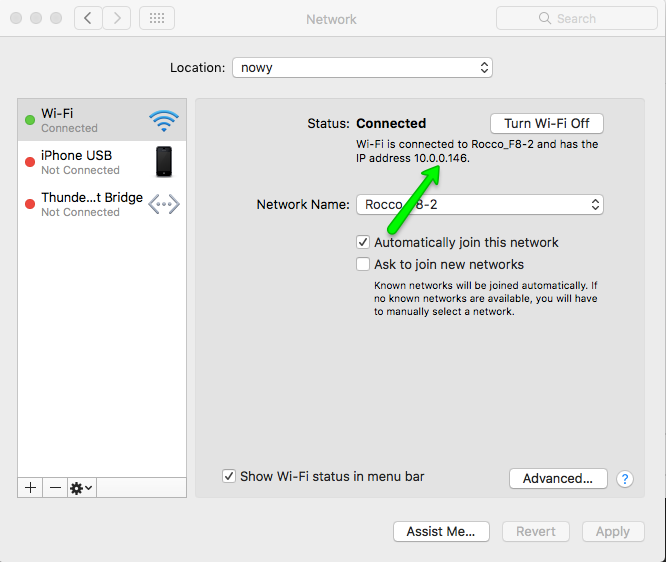Open help with the question mark button
This screenshot has height=562, width=666.
click(x=625, y=479)
